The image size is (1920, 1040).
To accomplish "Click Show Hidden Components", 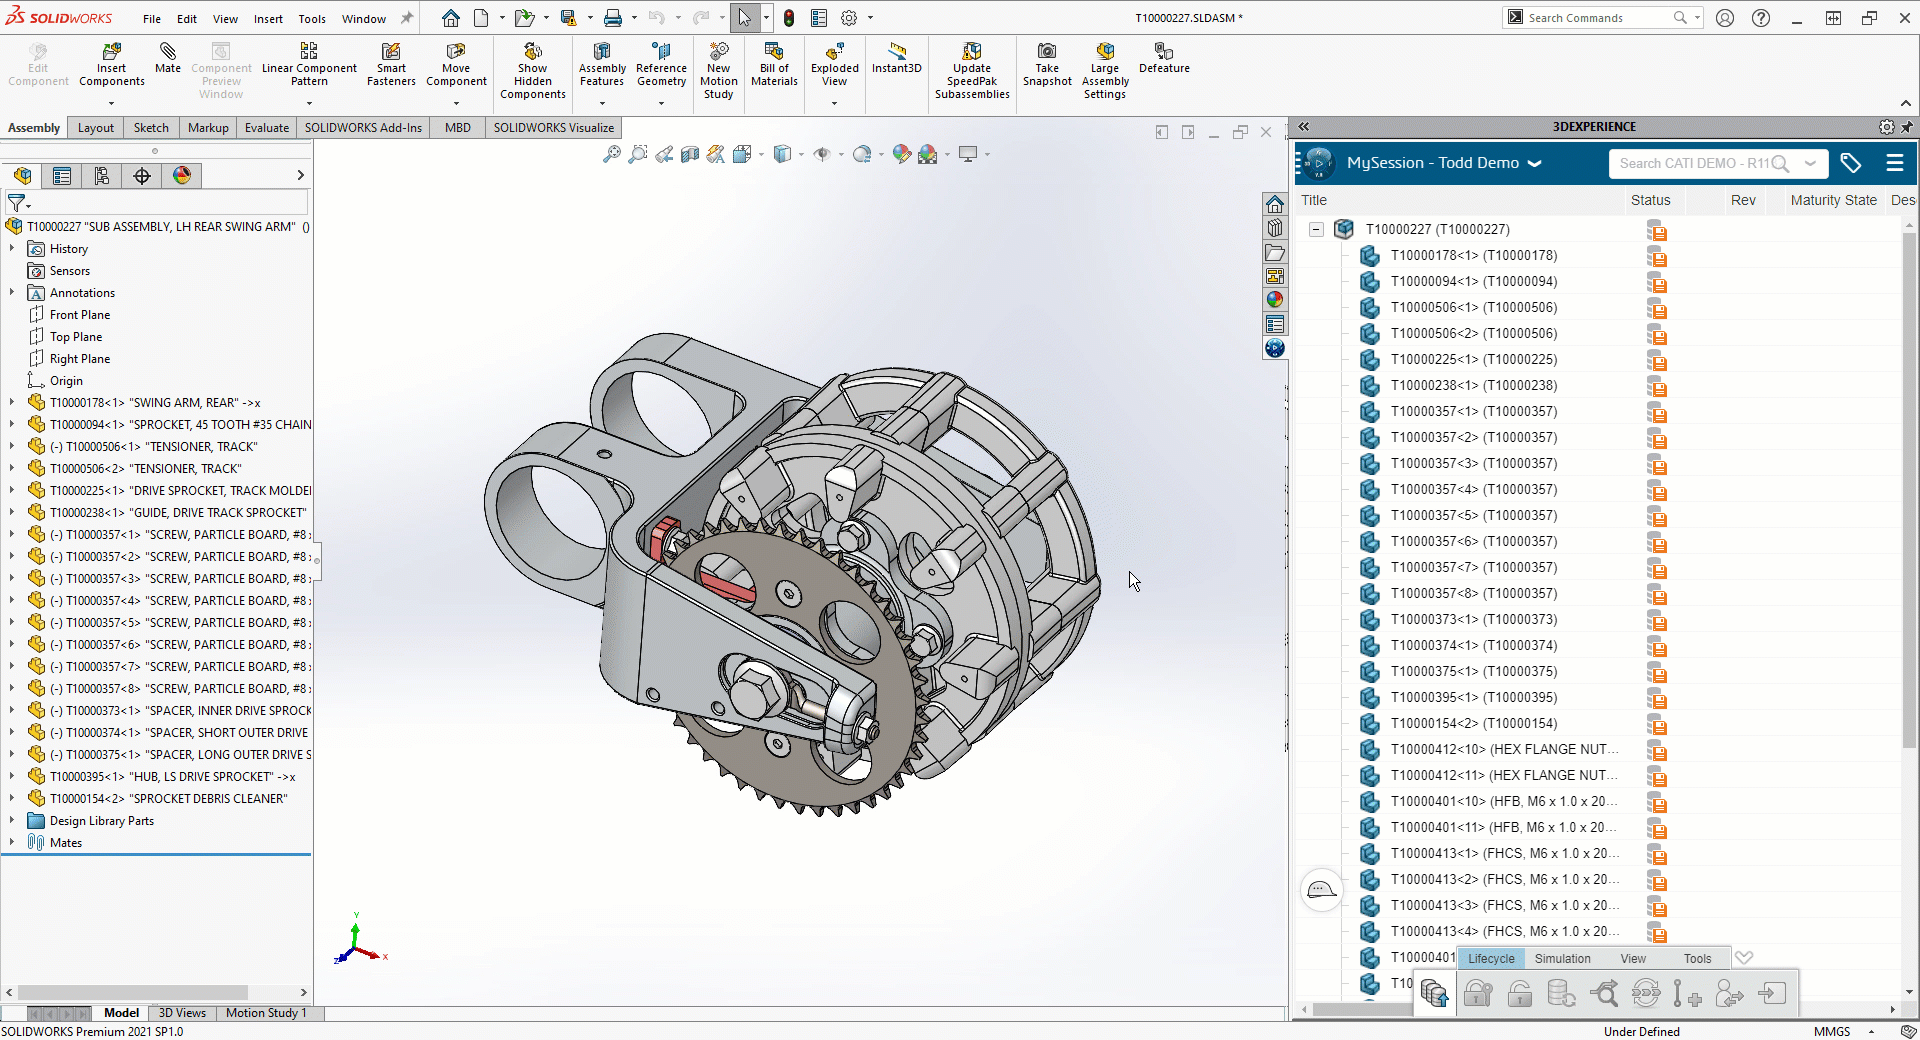I will [x=533, y=72].
